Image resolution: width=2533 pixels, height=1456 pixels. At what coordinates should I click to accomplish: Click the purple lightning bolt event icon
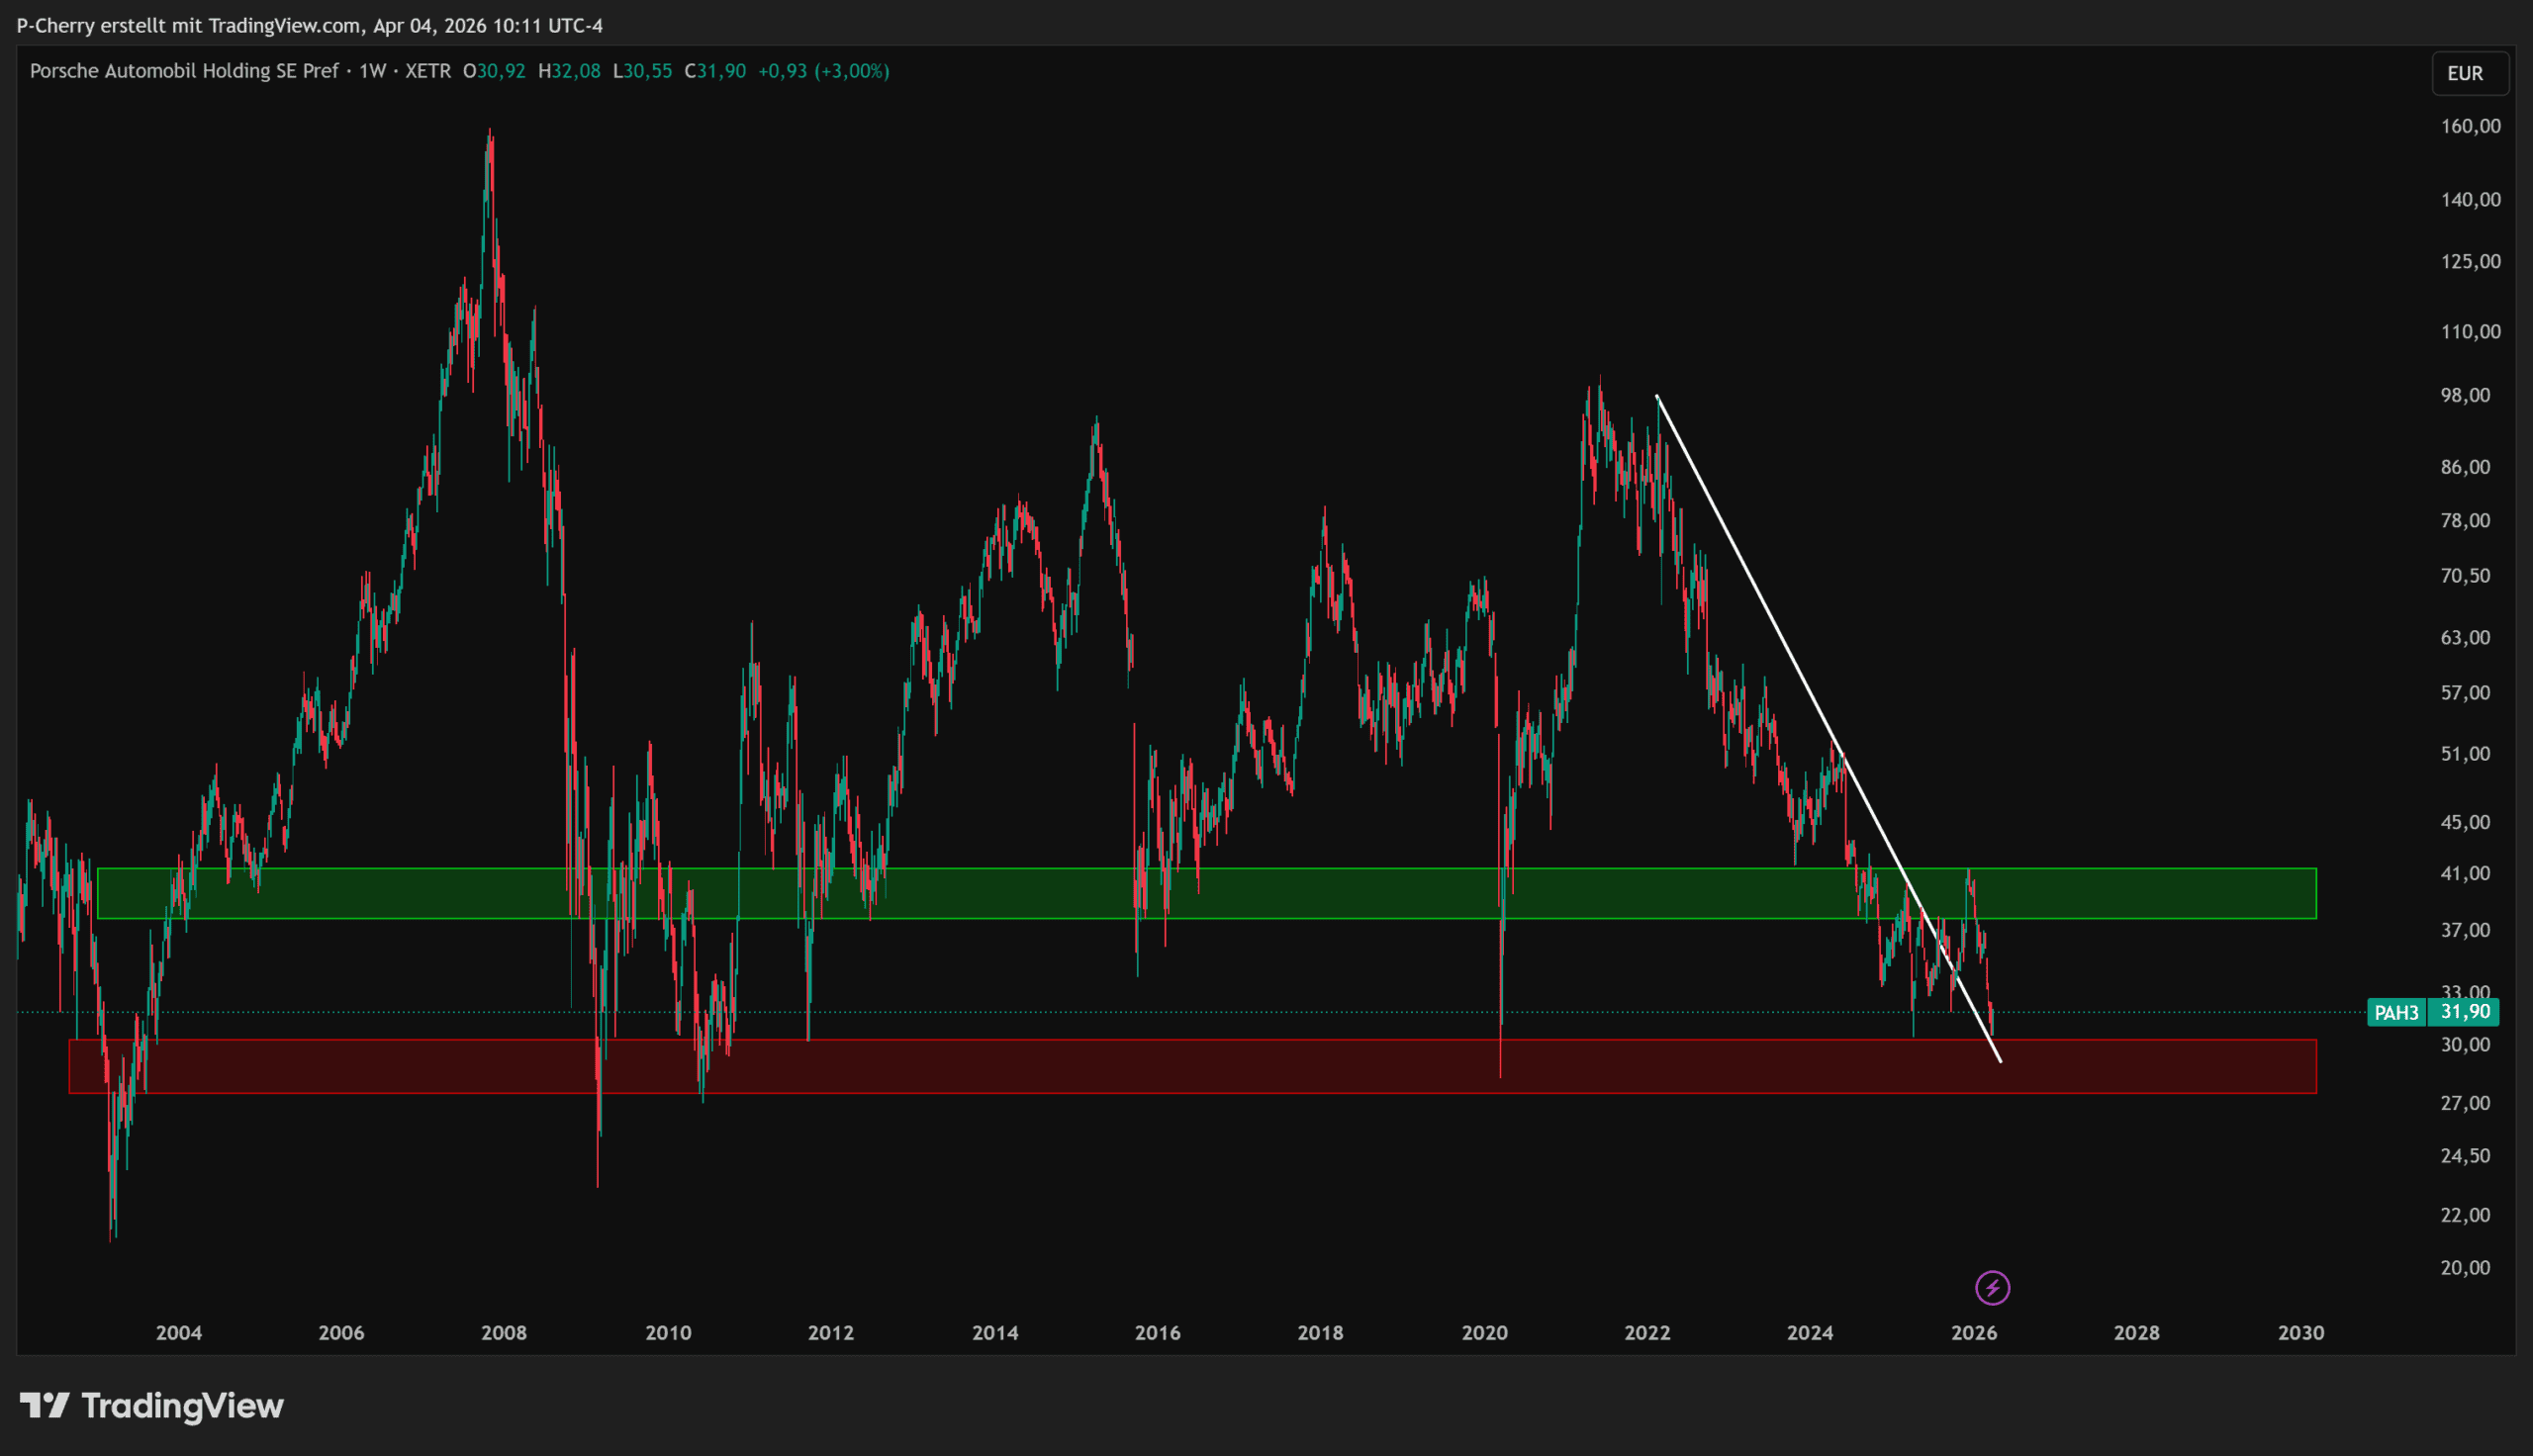pos(1992,1288)
